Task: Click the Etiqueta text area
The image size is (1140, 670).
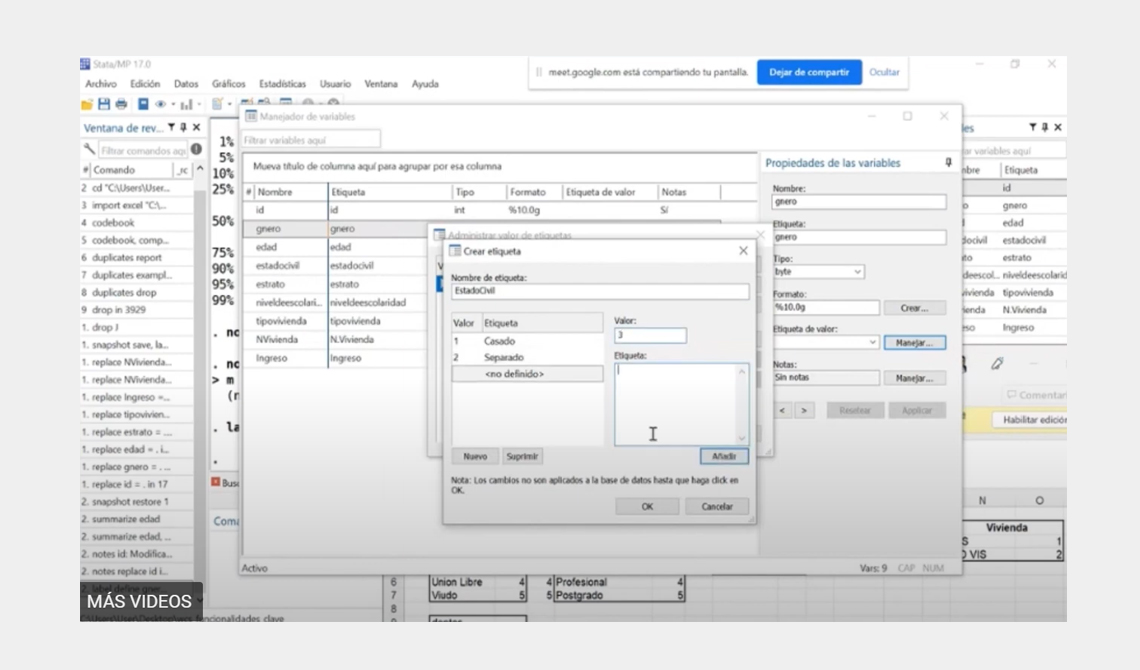Action: point(681,404)
